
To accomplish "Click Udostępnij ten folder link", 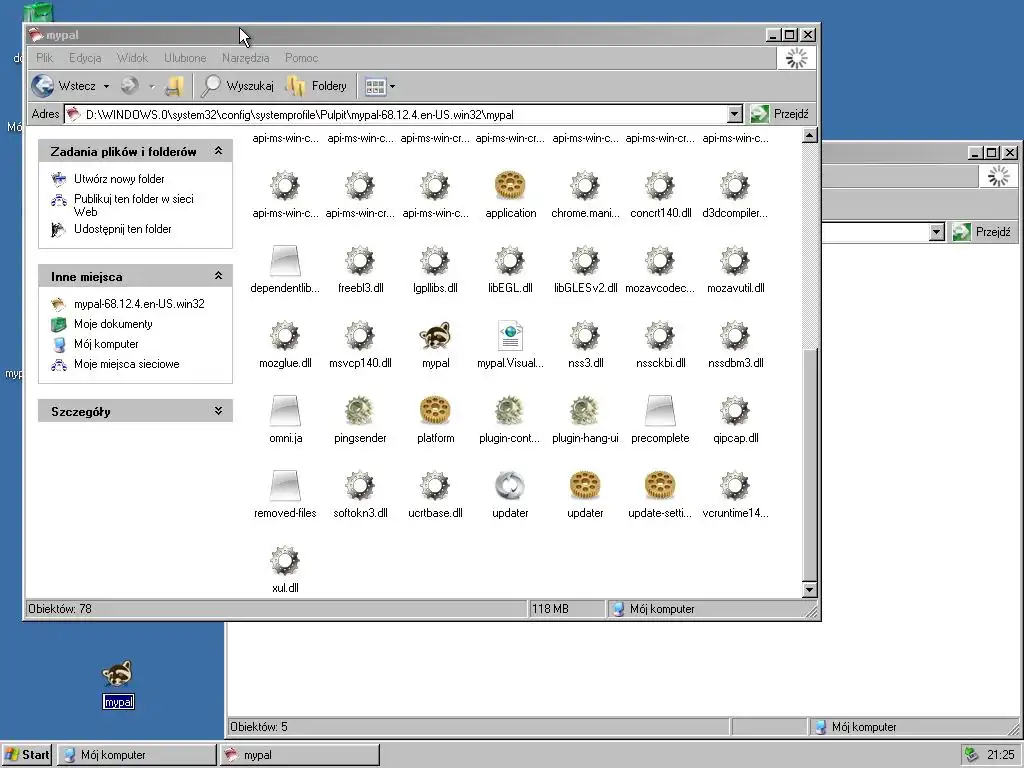I will [123, 229].
